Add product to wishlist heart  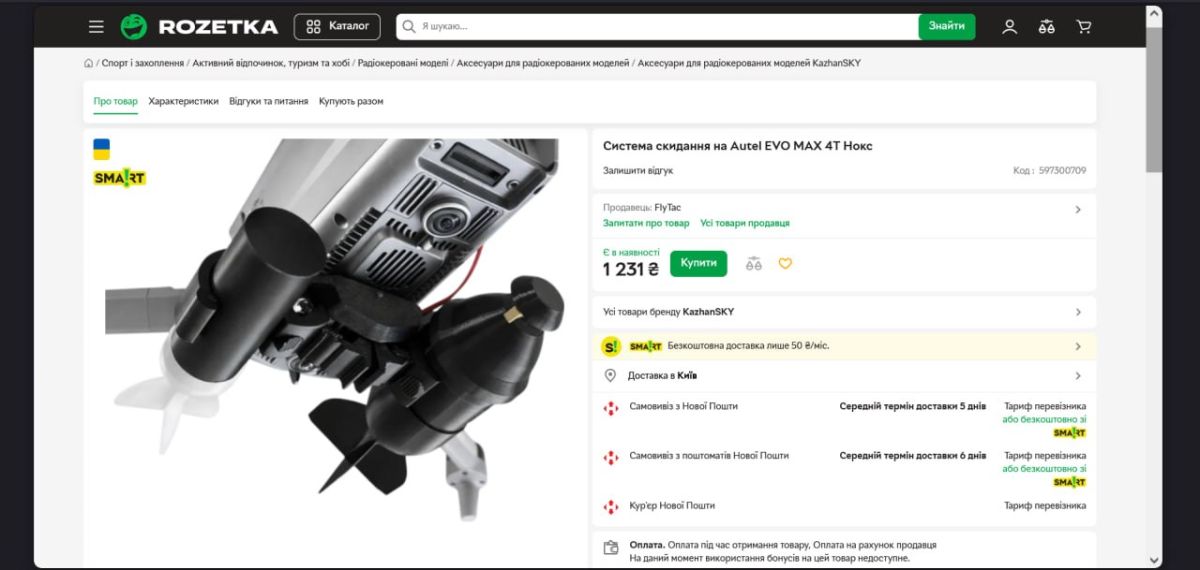[785, 264]
